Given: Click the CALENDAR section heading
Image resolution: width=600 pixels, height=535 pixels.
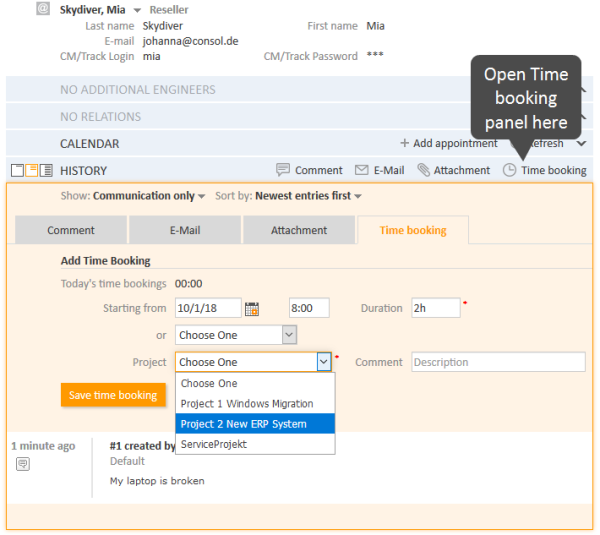Looking at the screenshot, I should (90, 144).
